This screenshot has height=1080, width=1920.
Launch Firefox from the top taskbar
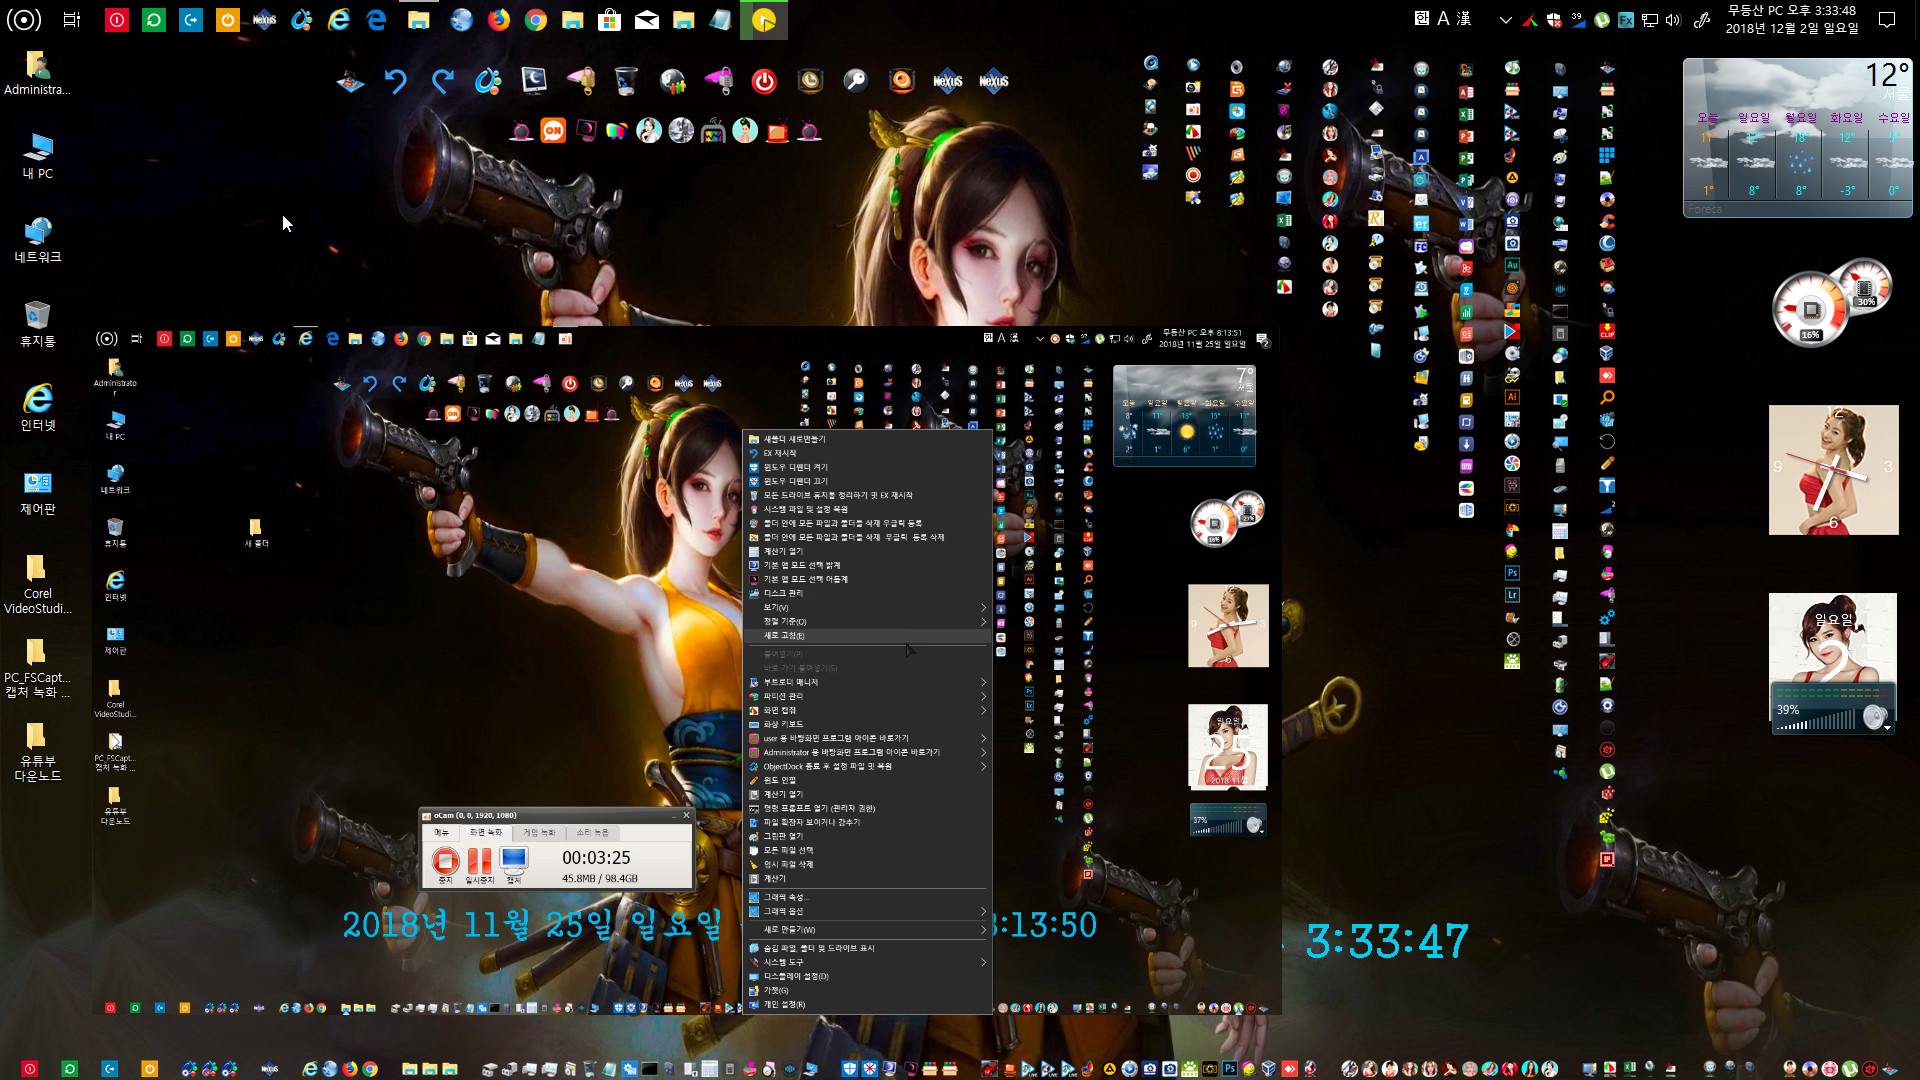click(498, 20)
